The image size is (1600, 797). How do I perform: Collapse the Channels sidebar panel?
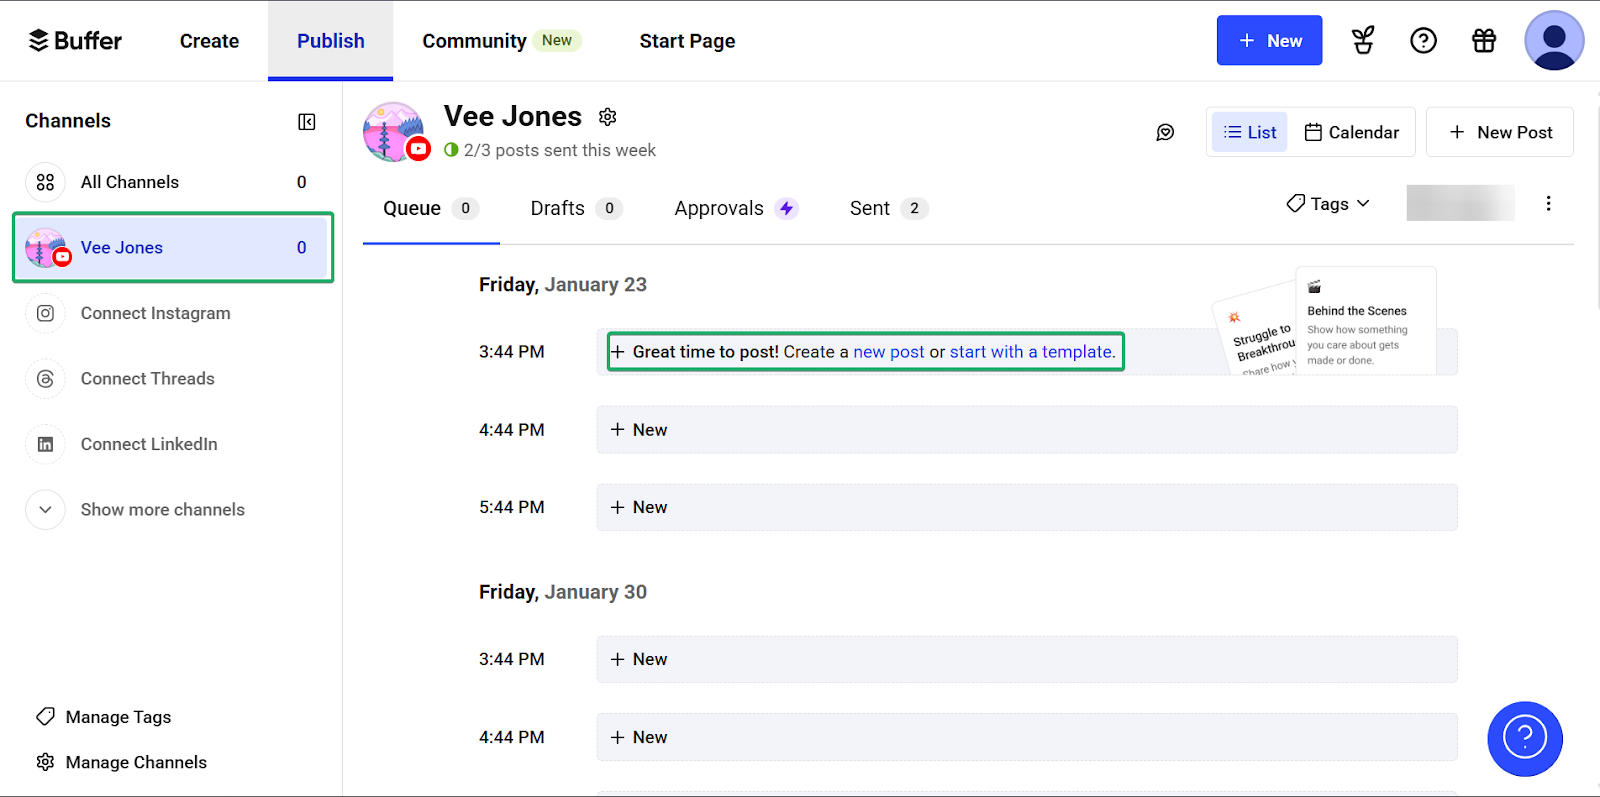[x=307, y=122]
